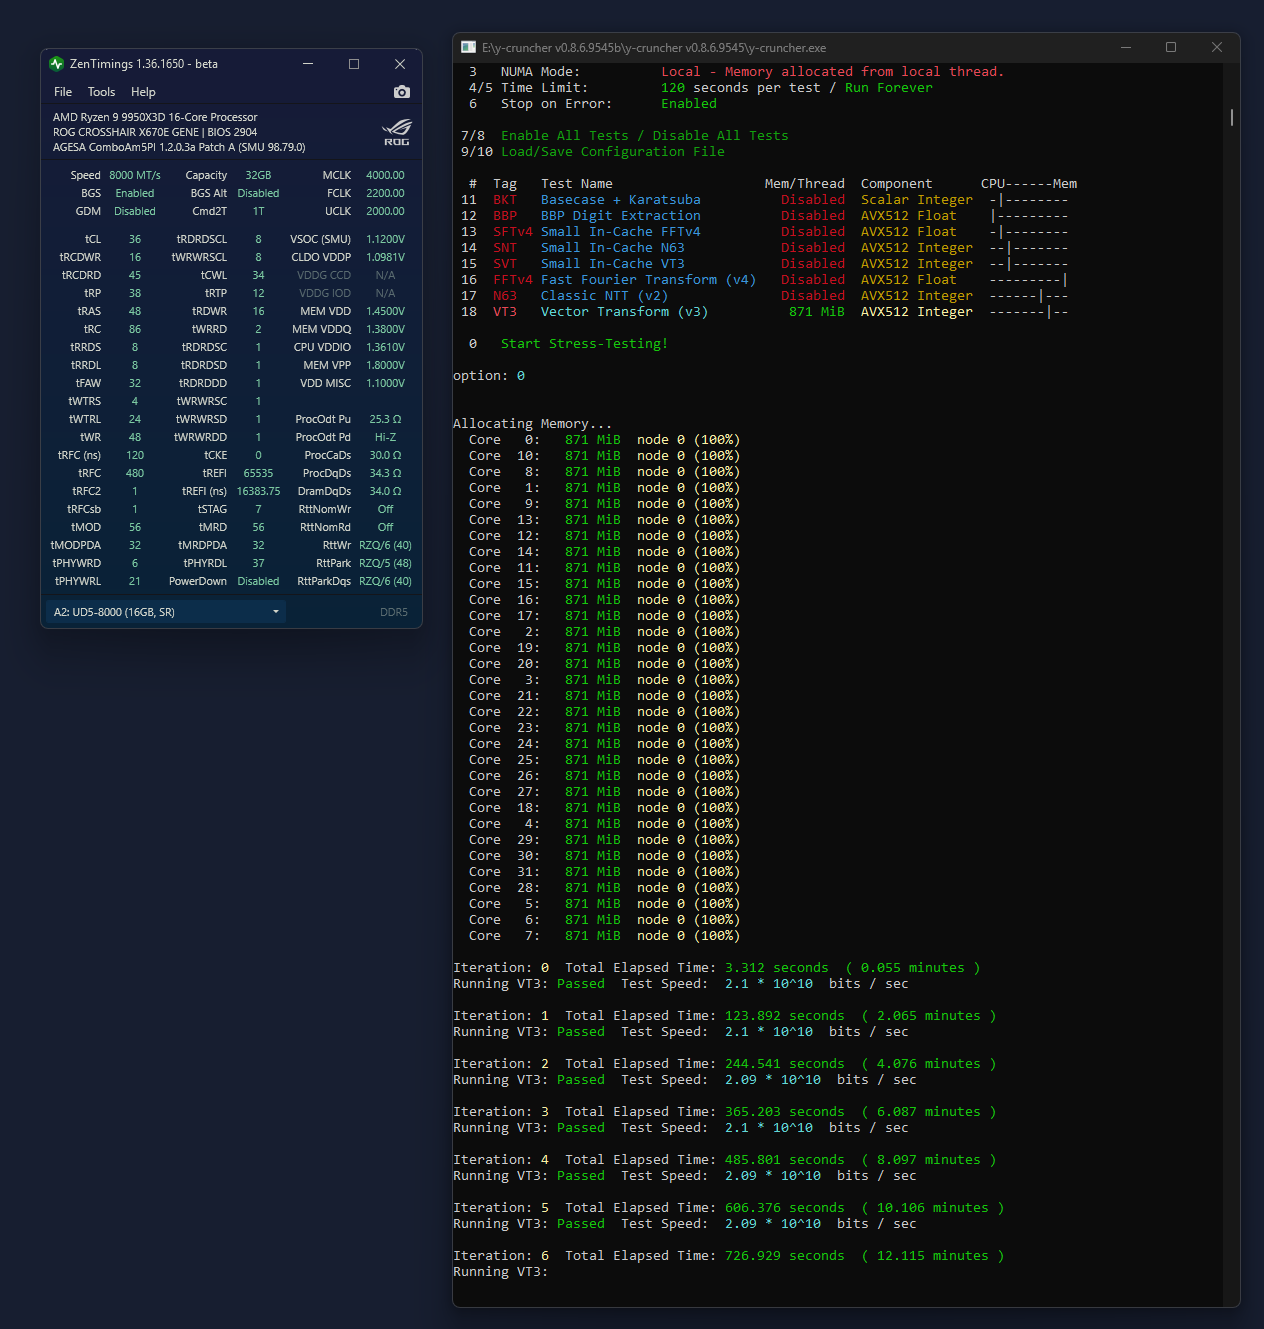
Task: Open the Tools menu in ZenTimings
Action: click(101, 92)
